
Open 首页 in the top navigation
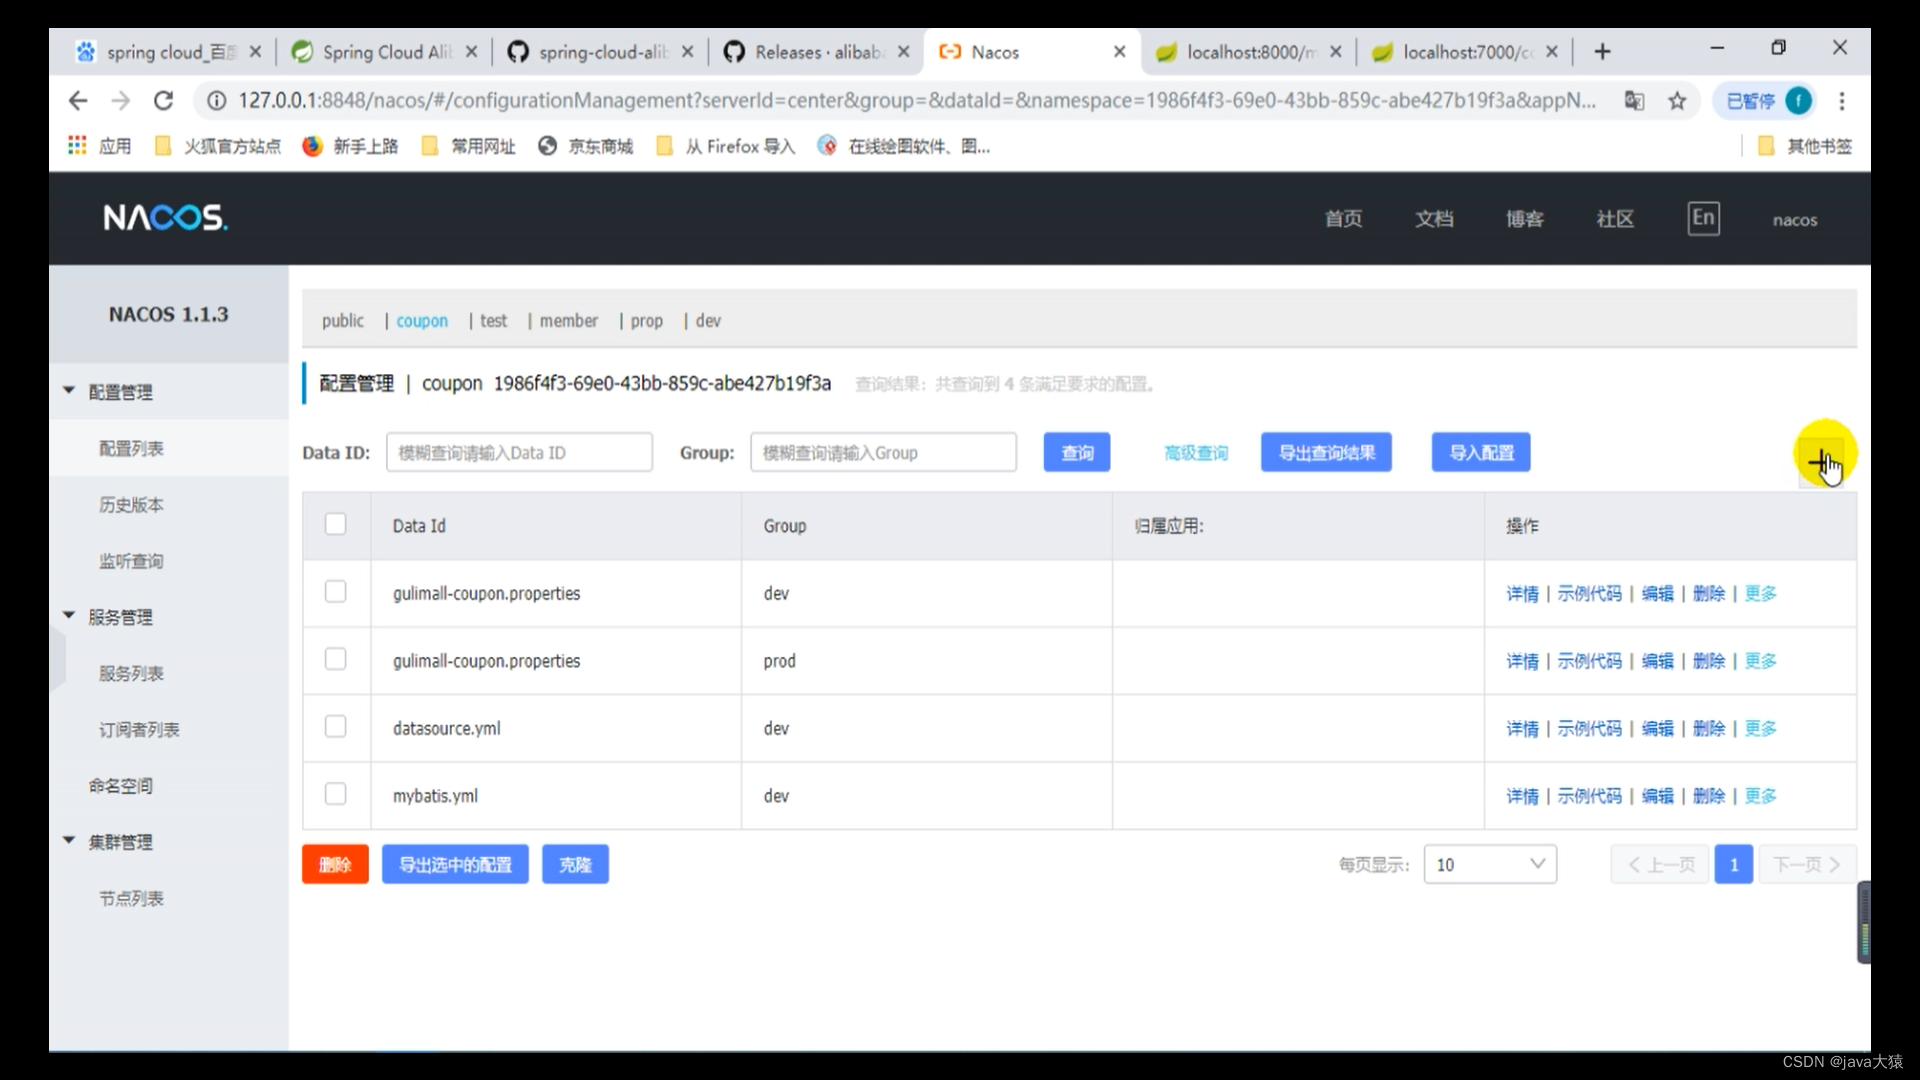1343,218
